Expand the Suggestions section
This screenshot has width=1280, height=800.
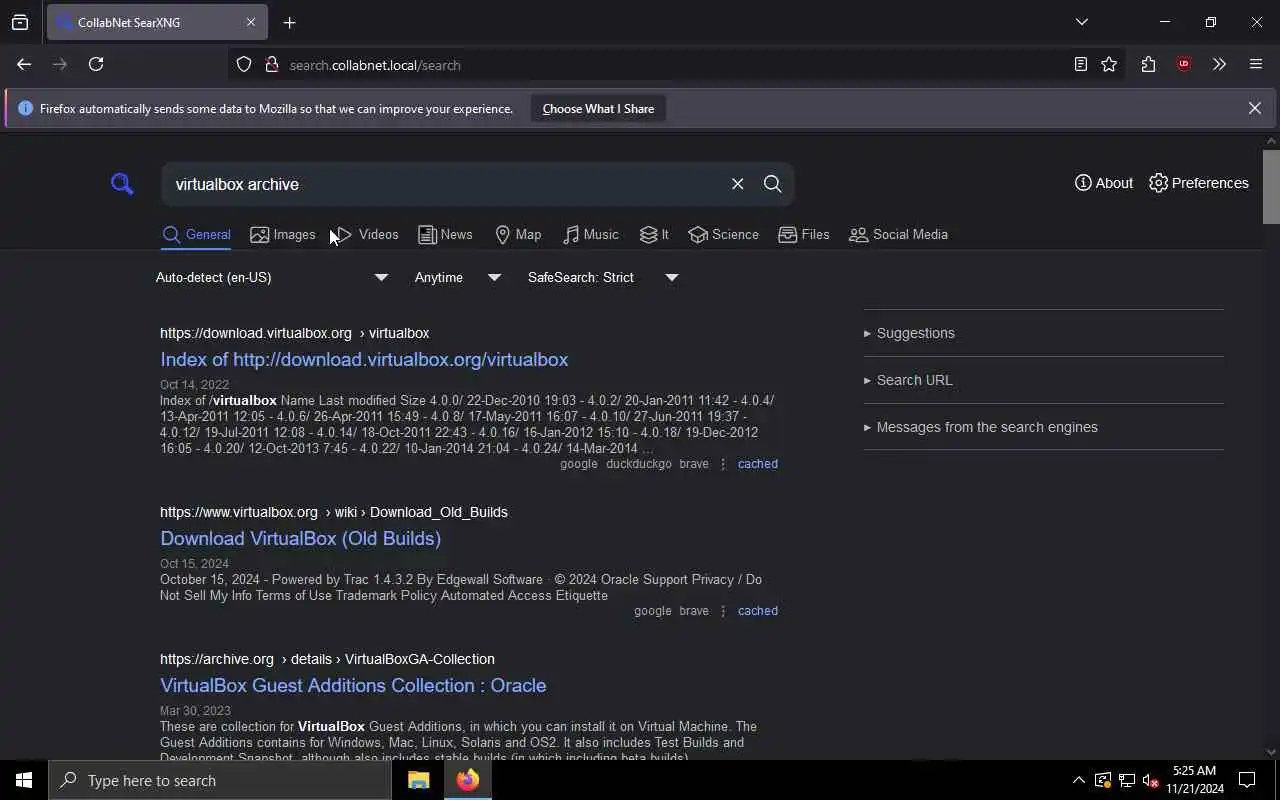(x=1043, y=333)
